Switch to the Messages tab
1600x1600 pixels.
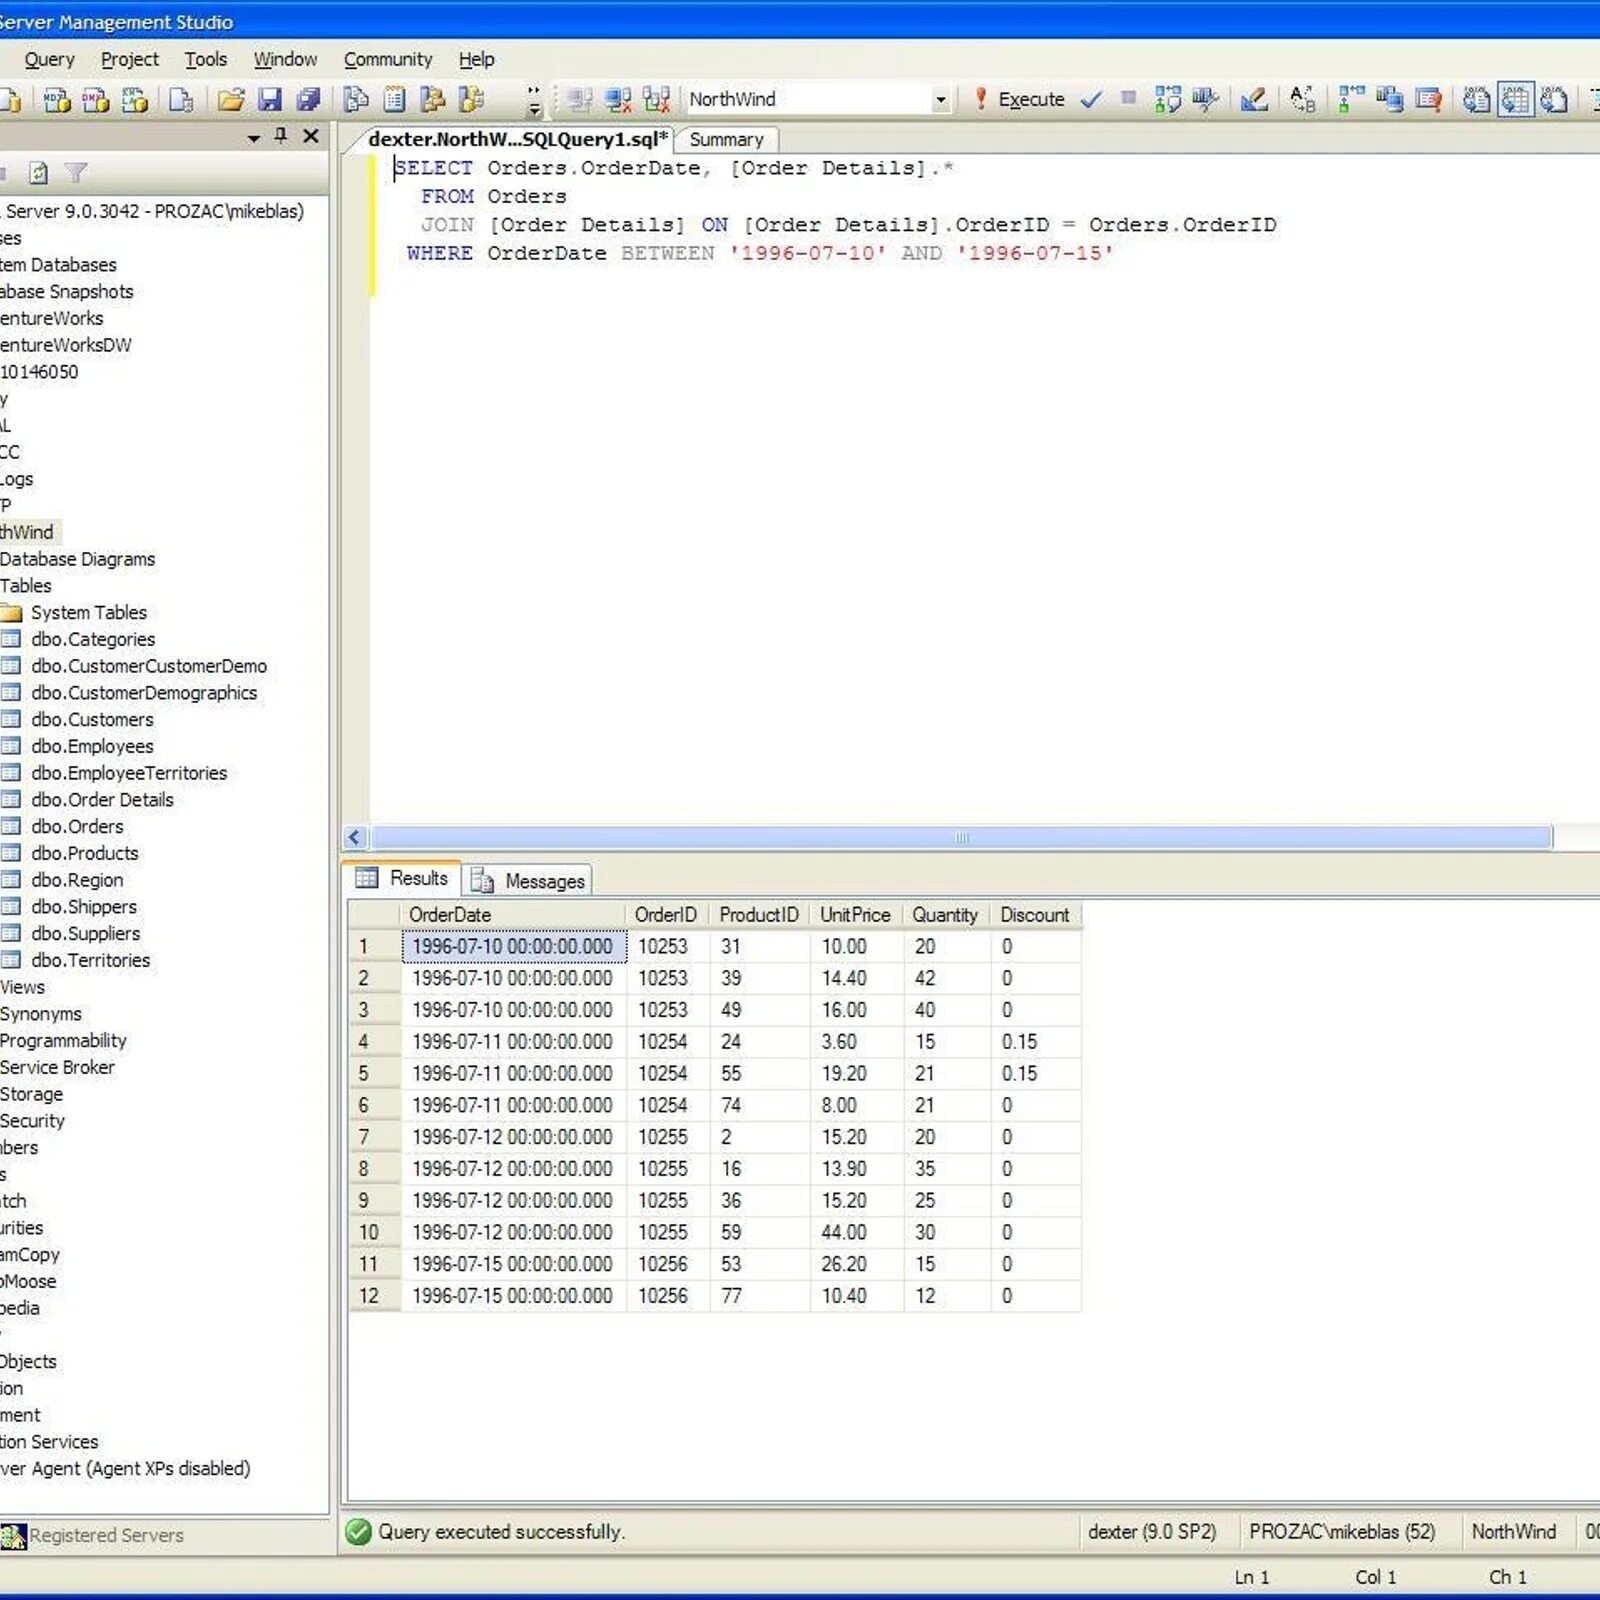coord(530,880)
